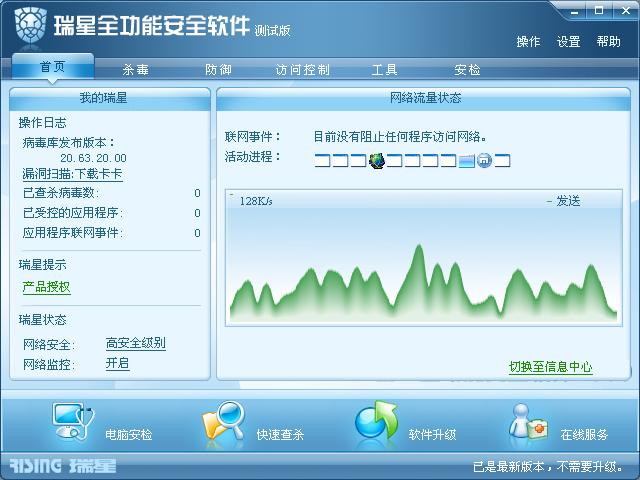Launch 快速查杀 quick scan magnifier icon
This screenshot has width=640, height=480.
click(x=223, y=422)
